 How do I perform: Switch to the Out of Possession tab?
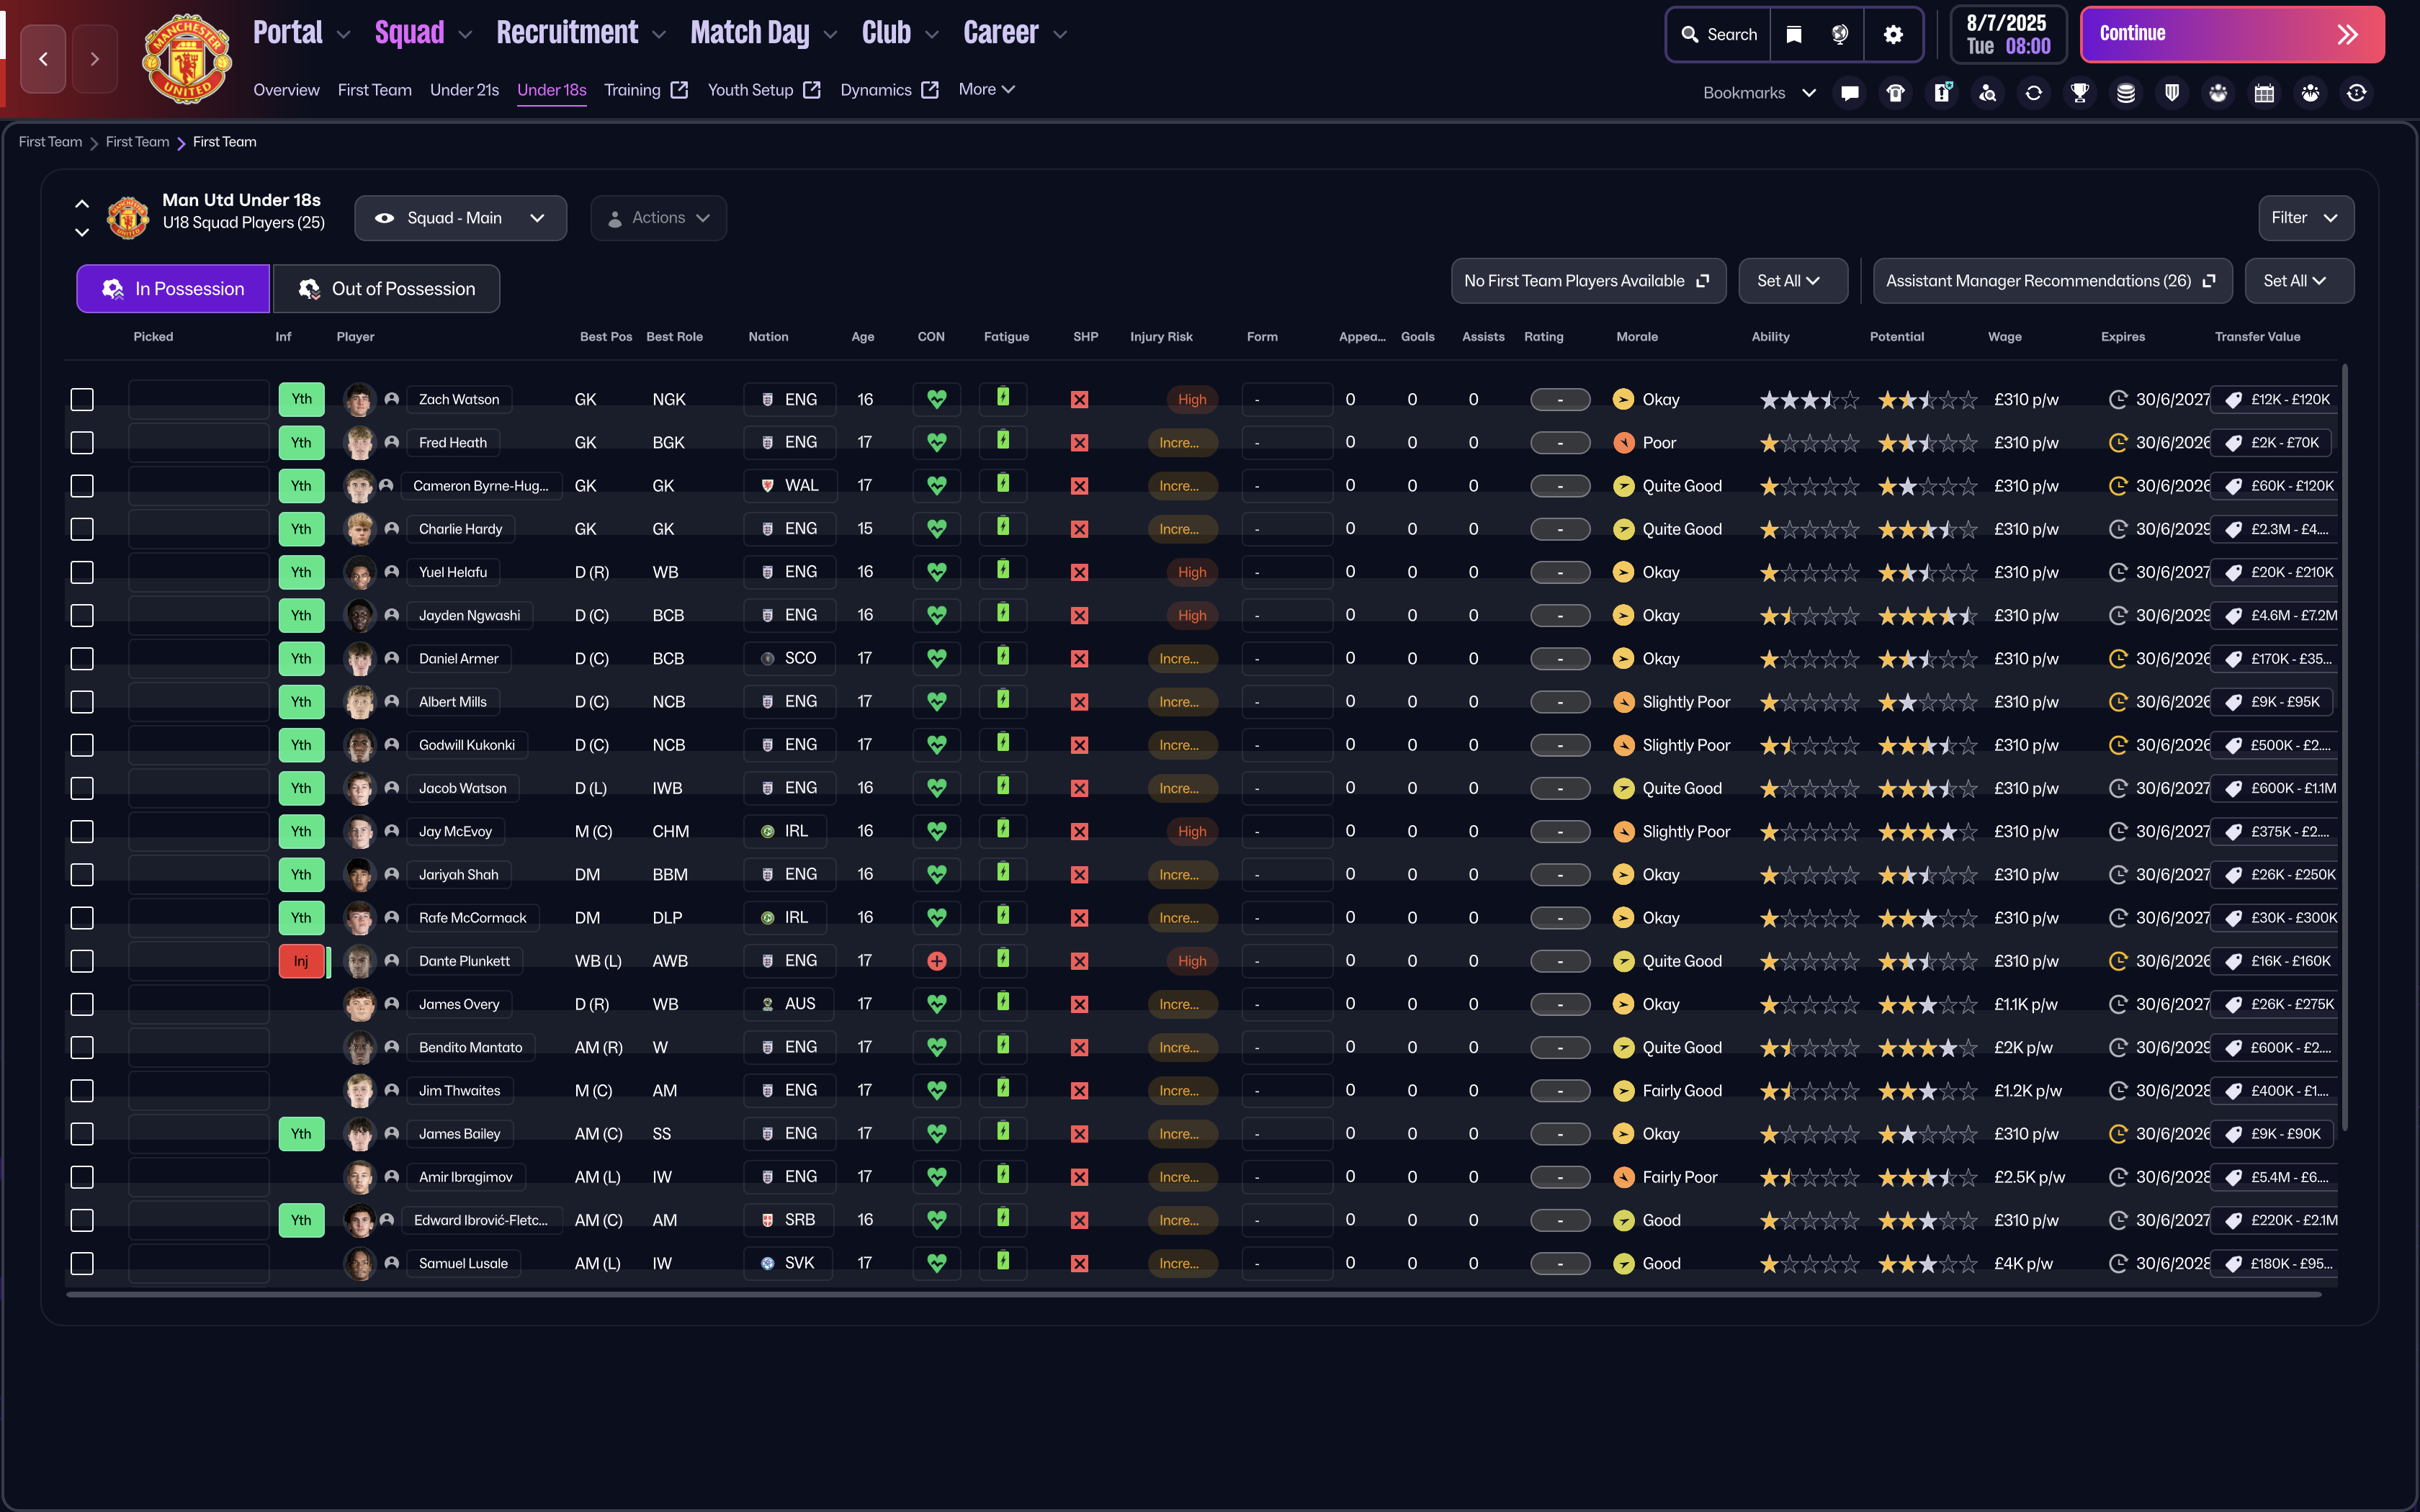click(387, 289)
